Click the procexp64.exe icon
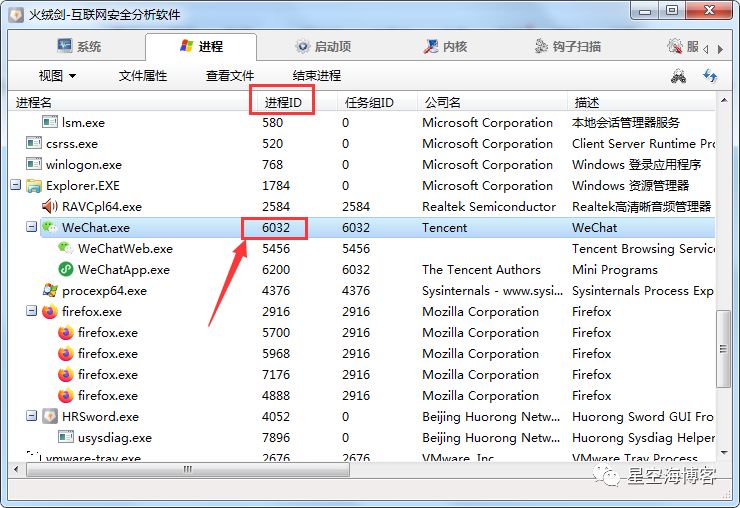Screen dimensions: 740x508 tap(50, 290)
